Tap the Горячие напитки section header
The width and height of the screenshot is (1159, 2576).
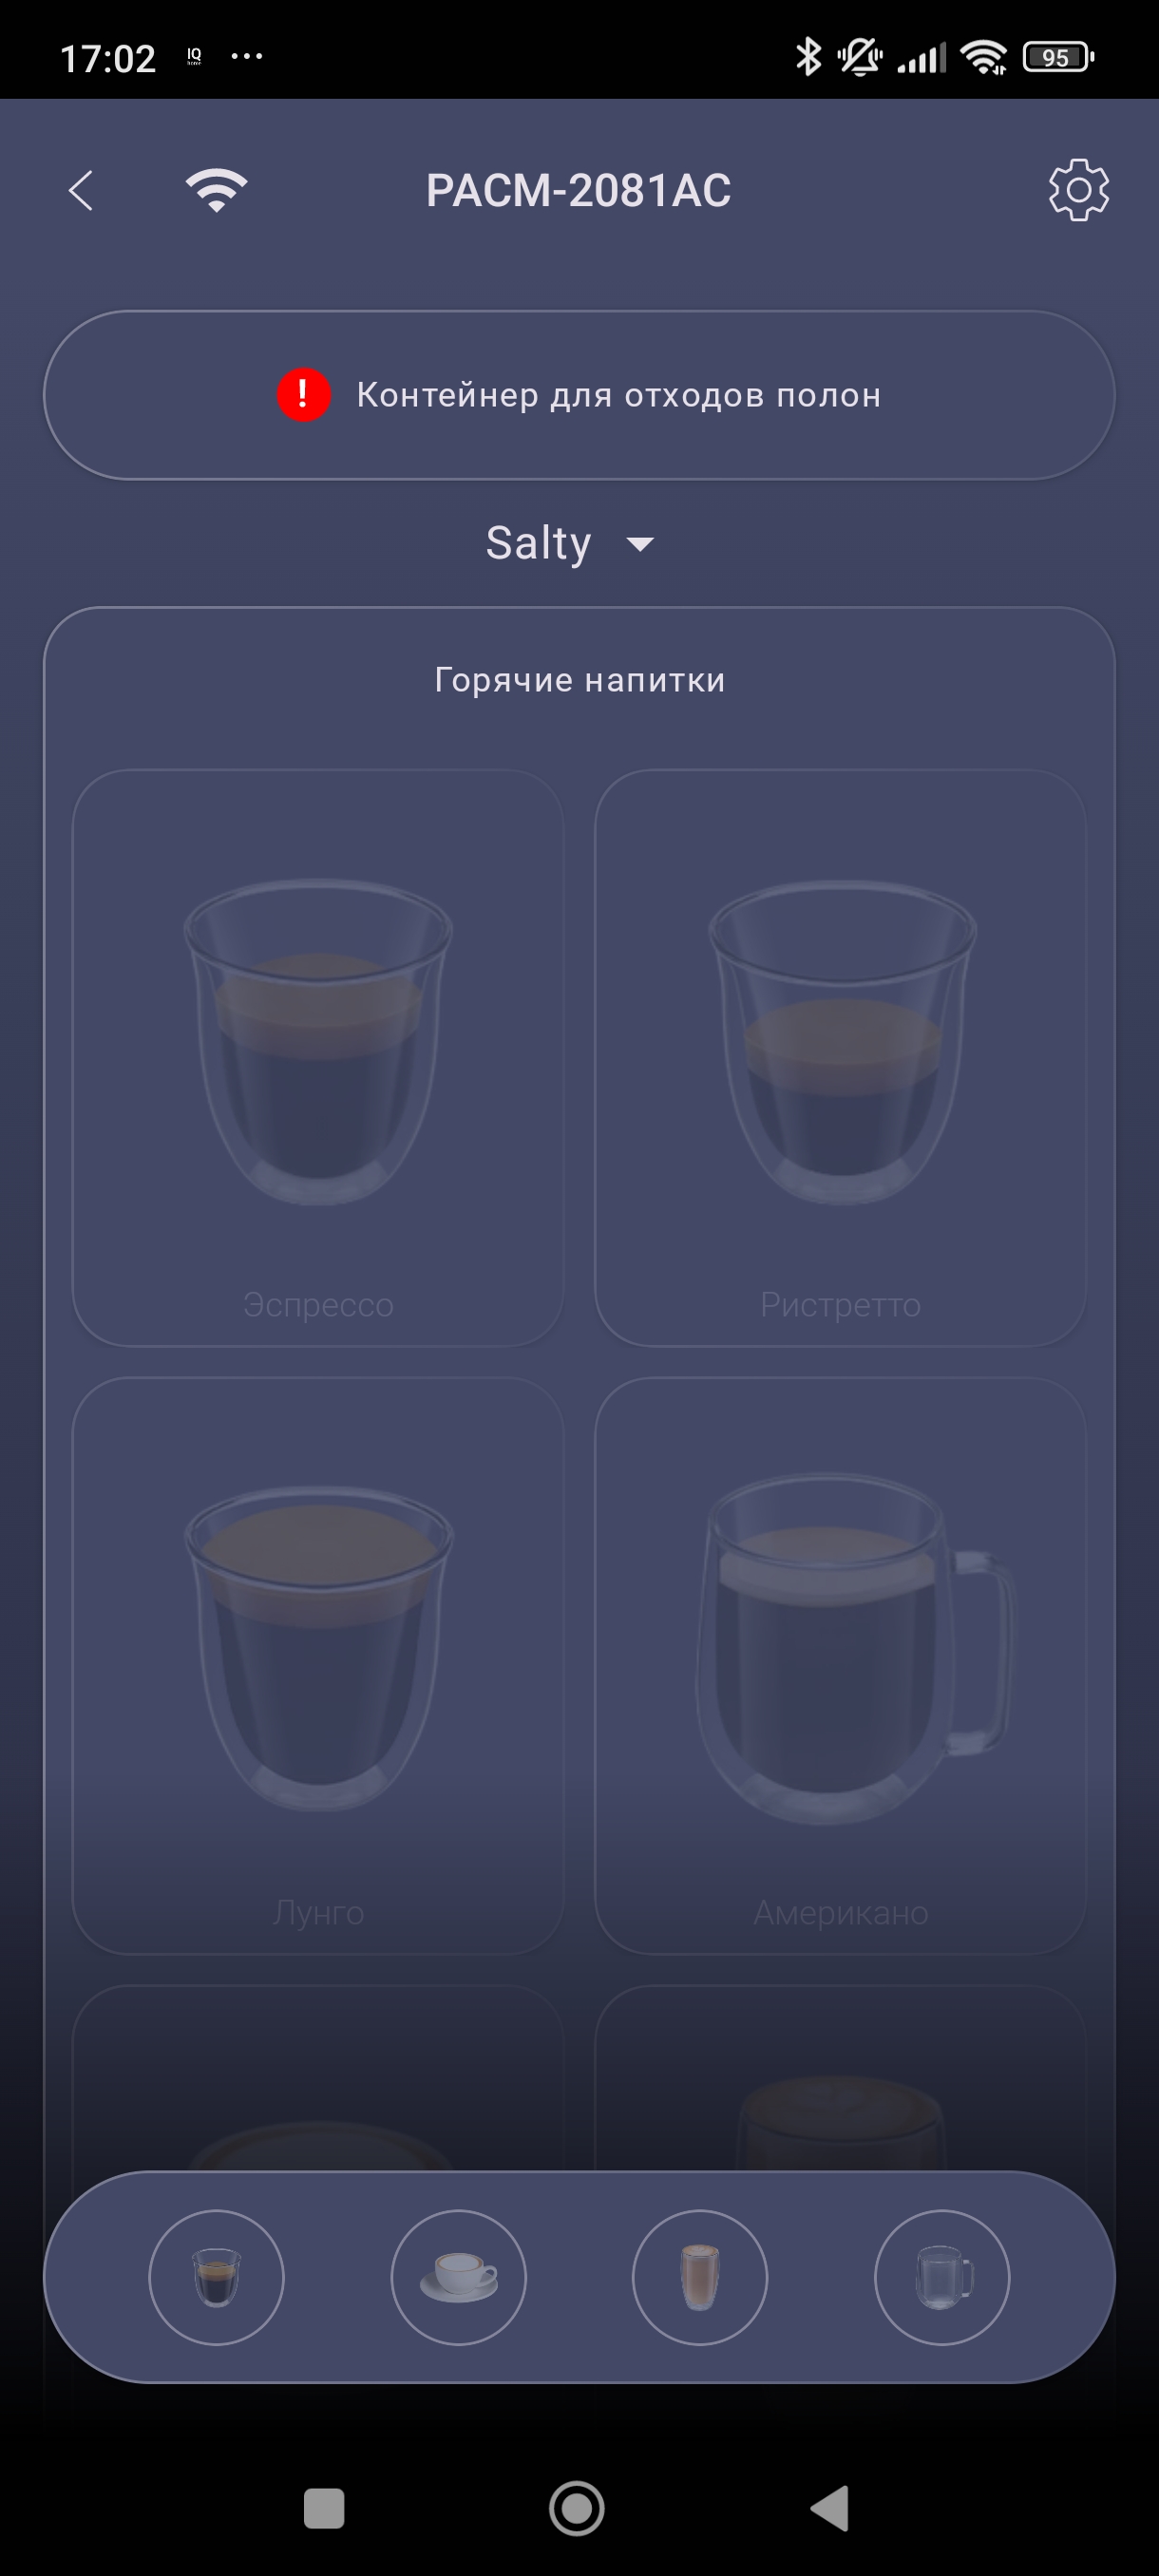coord(579,680)
